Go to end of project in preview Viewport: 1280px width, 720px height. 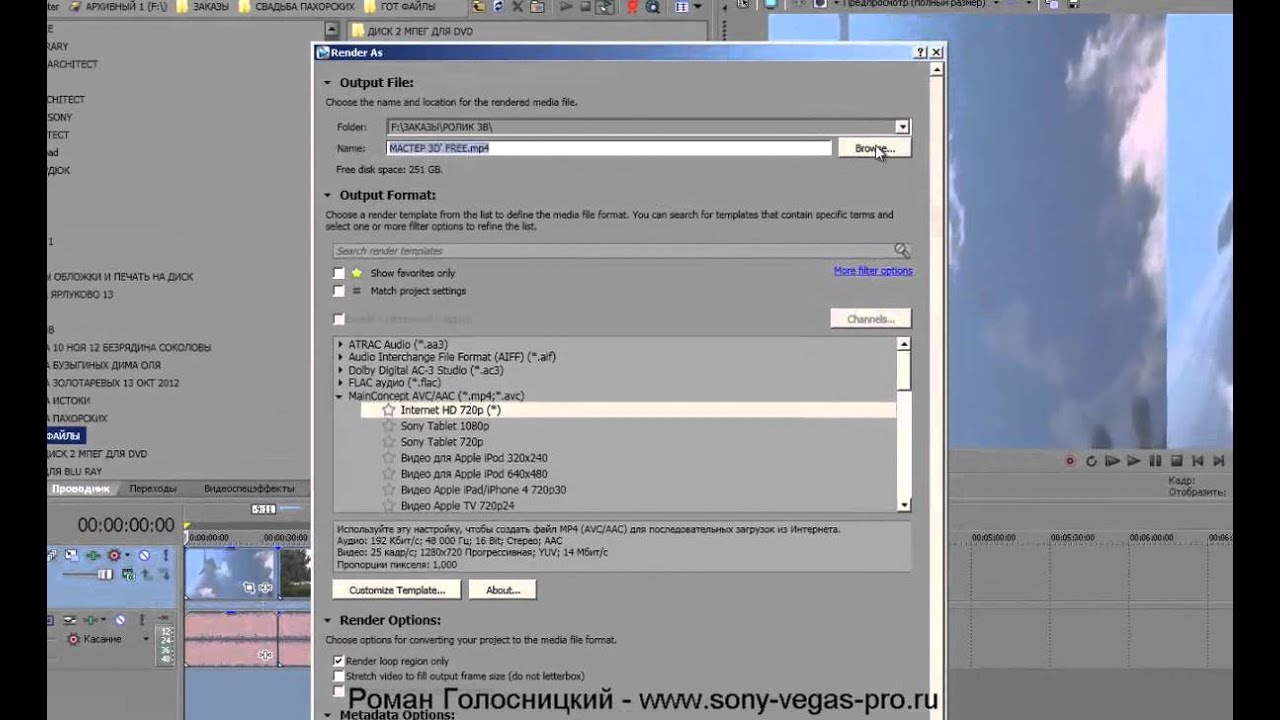coord(1219,461)
